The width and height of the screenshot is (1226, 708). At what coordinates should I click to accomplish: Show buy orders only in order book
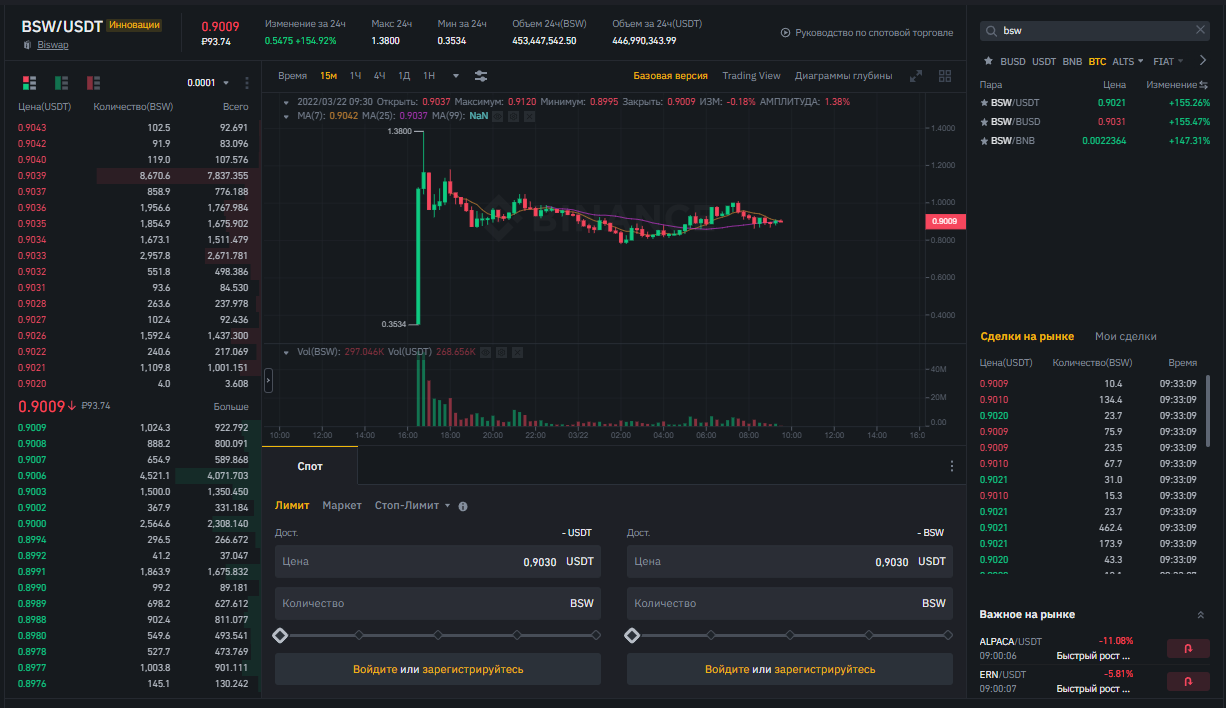click(62, 82)
